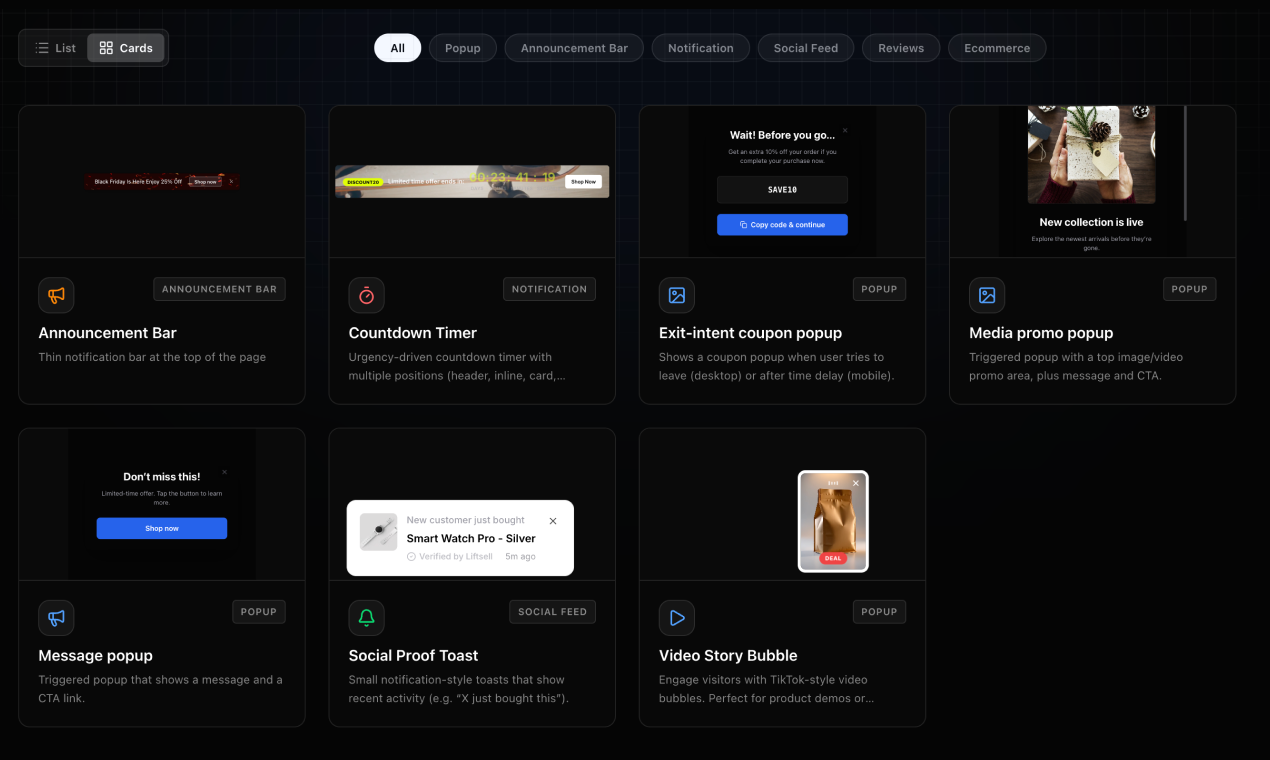
Task: Enable the Announcement Bar filter
Action: [573, 47]
